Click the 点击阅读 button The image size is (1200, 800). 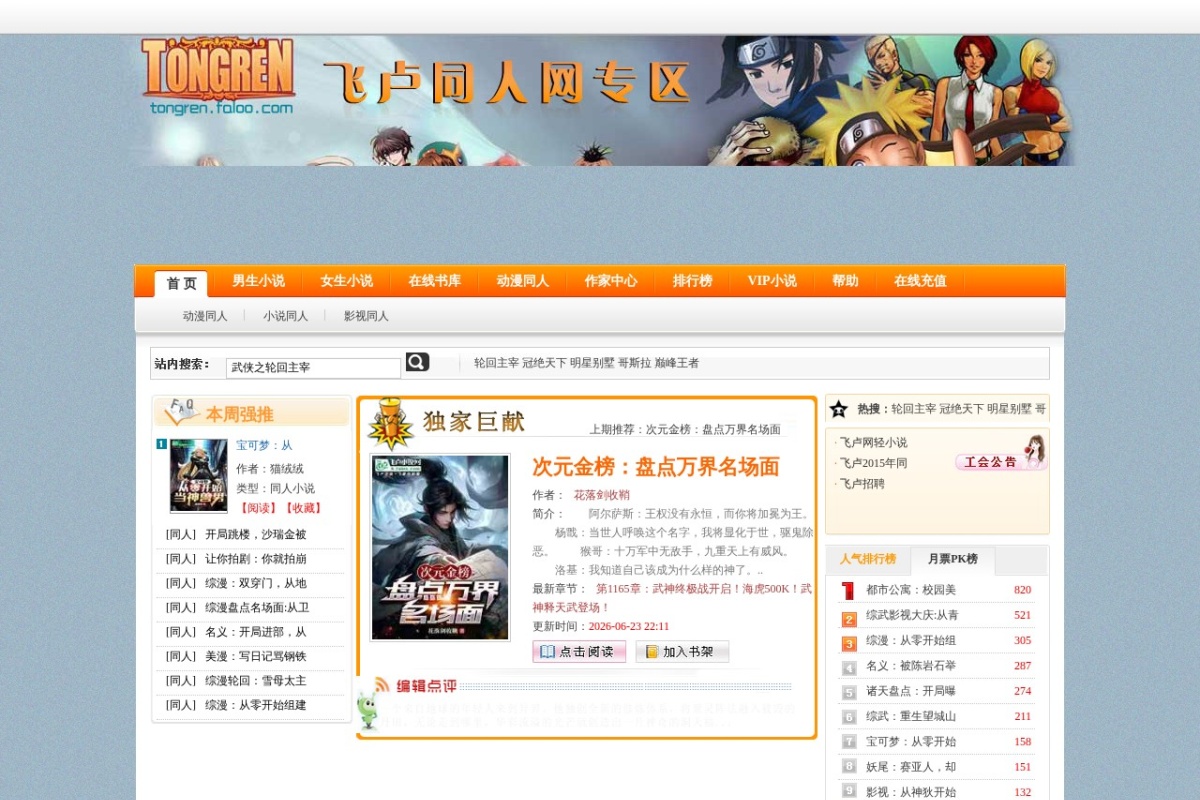pyautogui.click(x=579, y=652)
